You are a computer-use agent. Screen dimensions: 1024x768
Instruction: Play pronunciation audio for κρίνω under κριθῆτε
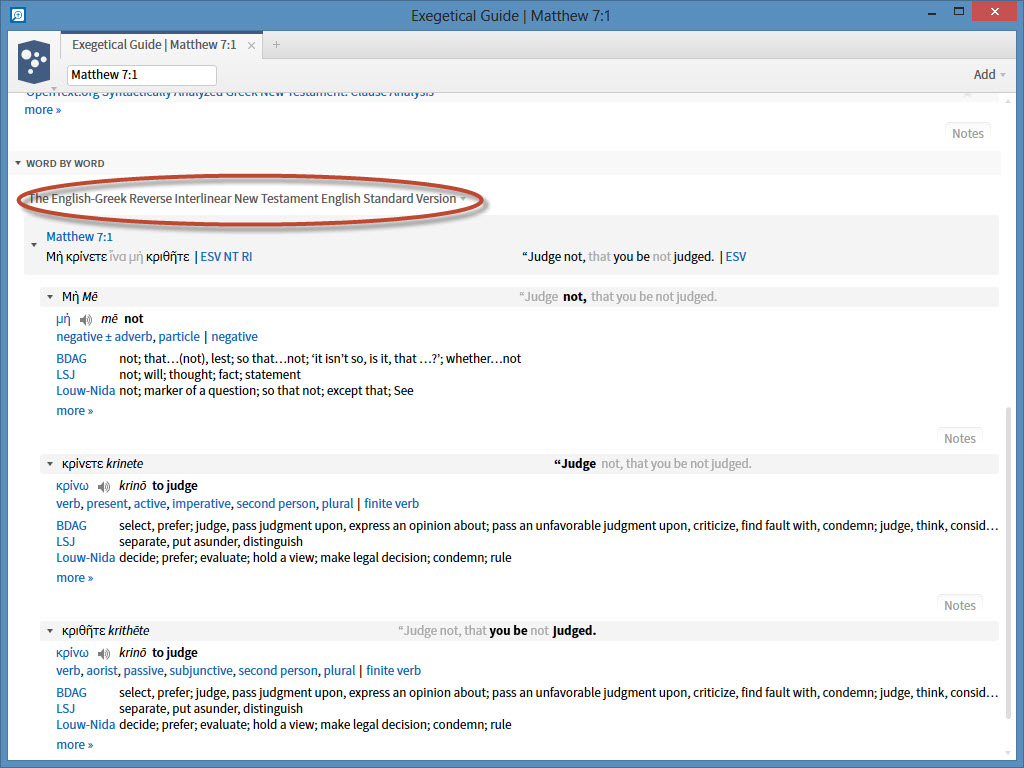(104, 654)
